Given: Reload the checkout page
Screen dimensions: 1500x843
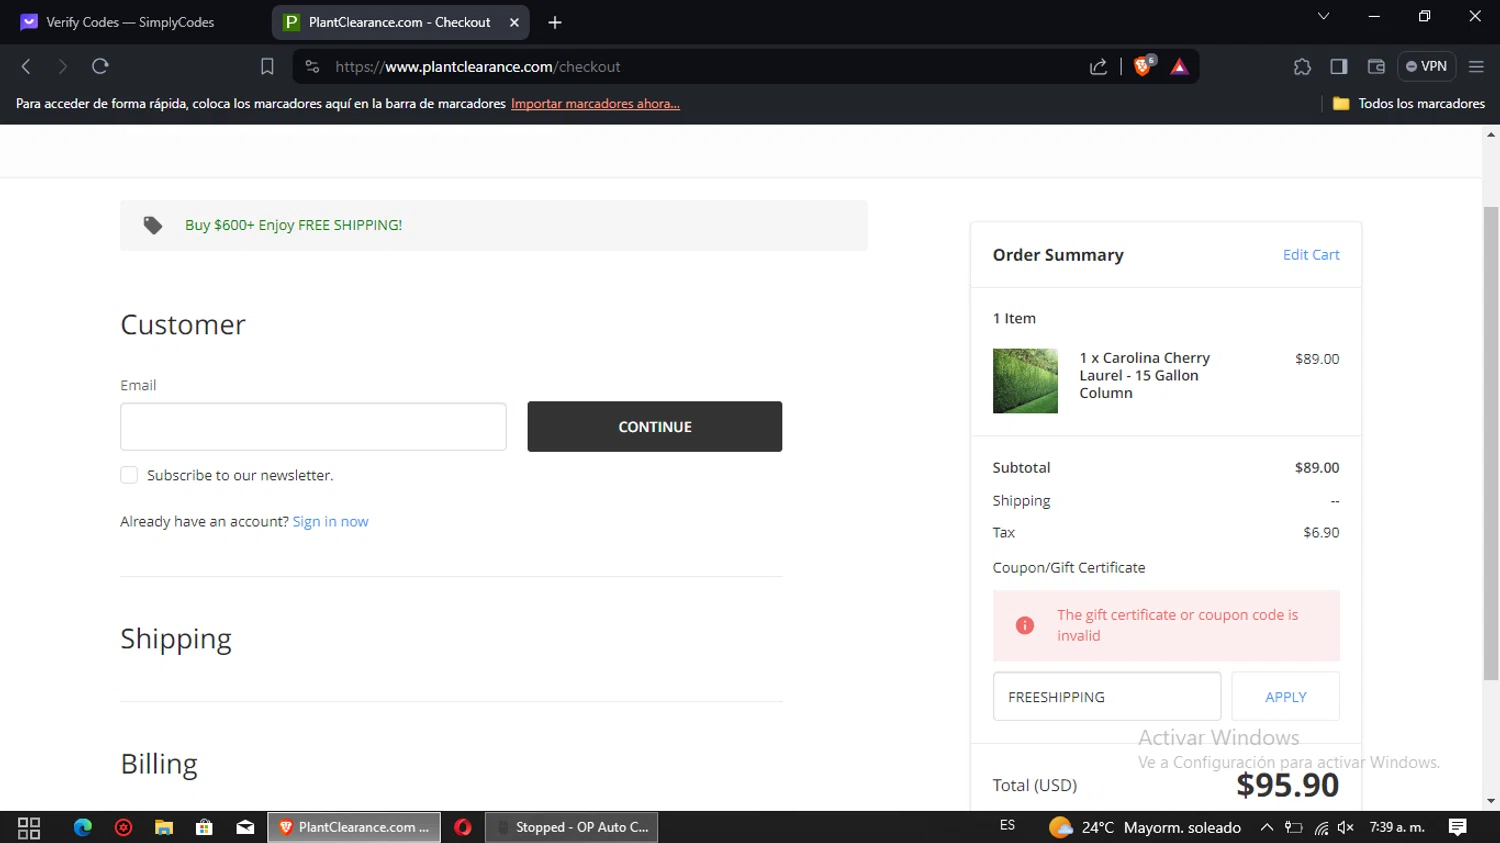Looking at the screenshot, I should (x=100, y=67).
